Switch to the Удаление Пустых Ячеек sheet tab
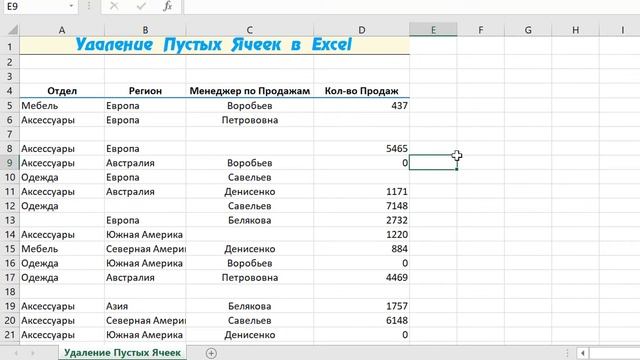Image resolution: width=640 pixels, height=360 pixels. pos(122,353)
